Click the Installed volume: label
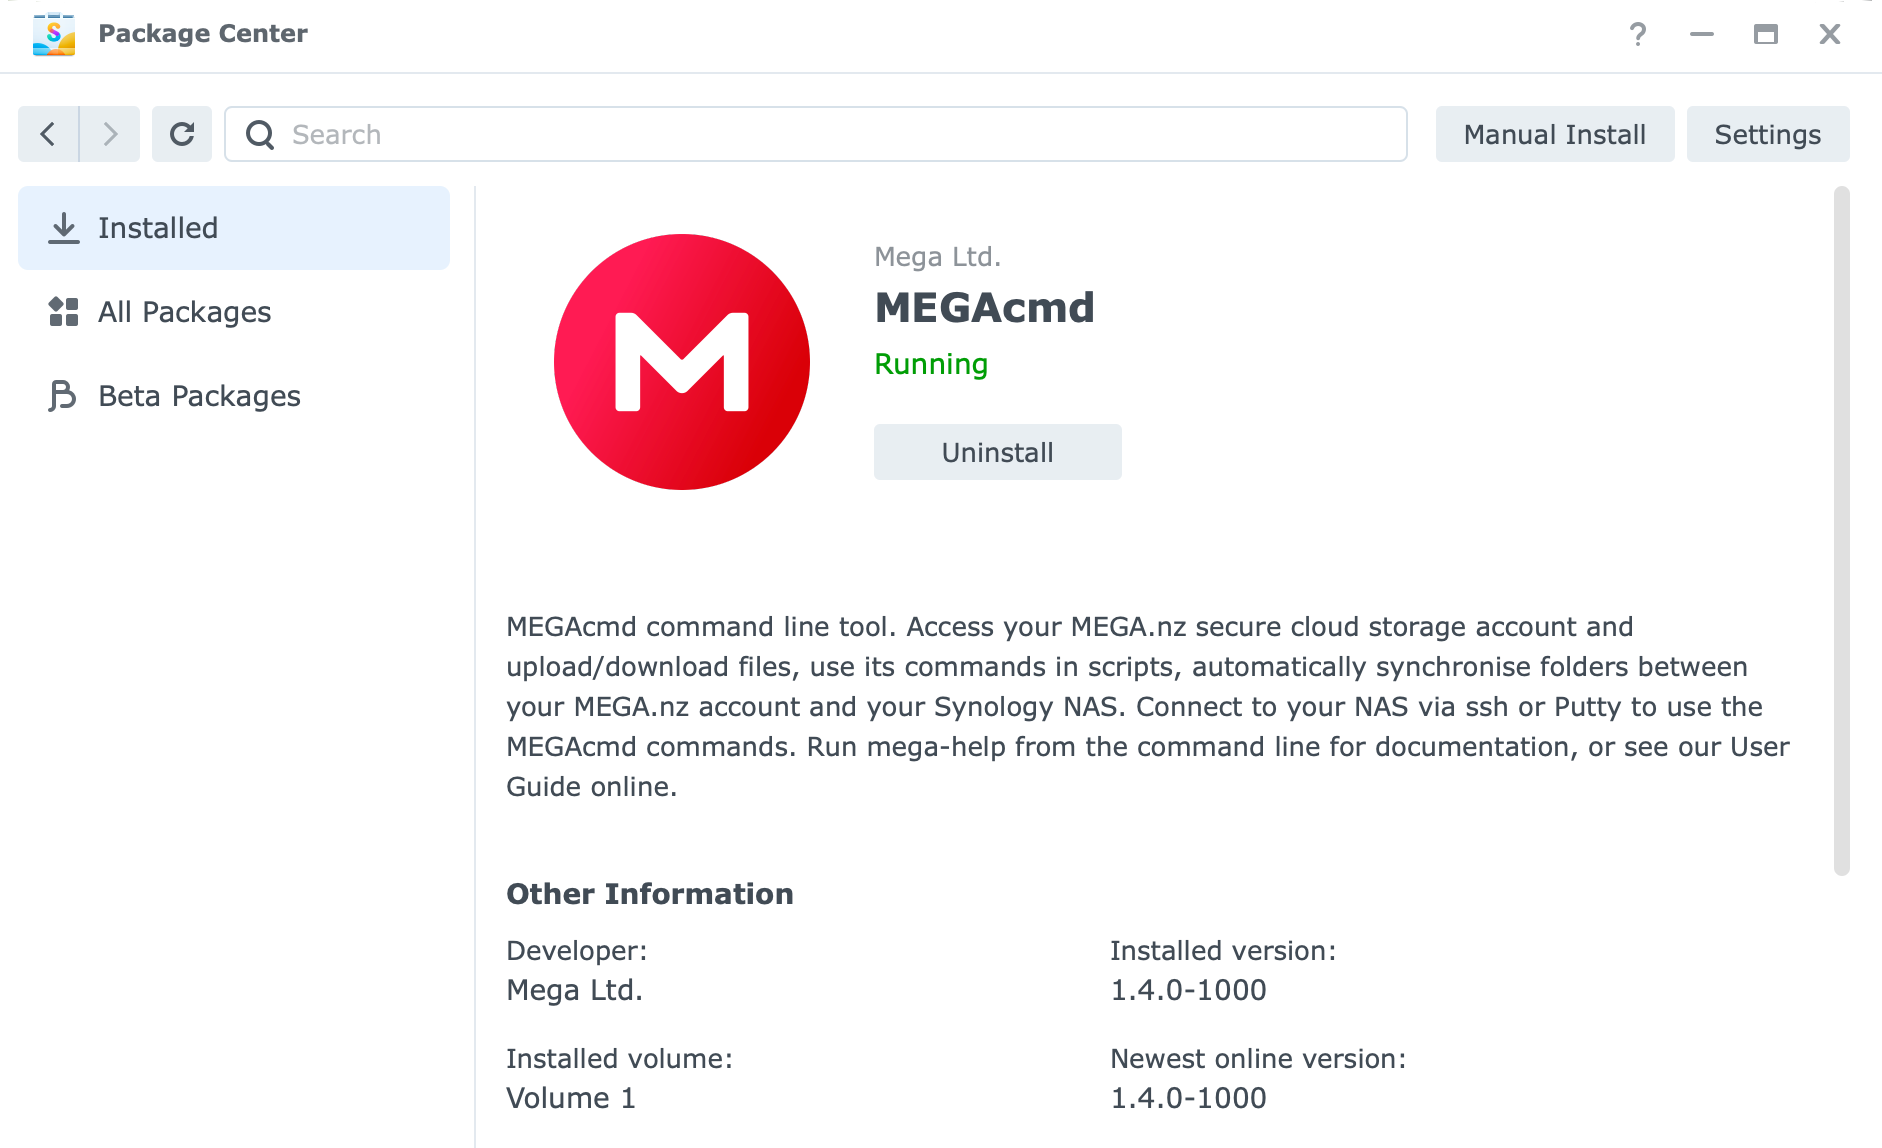Screen dimensions: 1882x1148 [x=620, y=1059]
